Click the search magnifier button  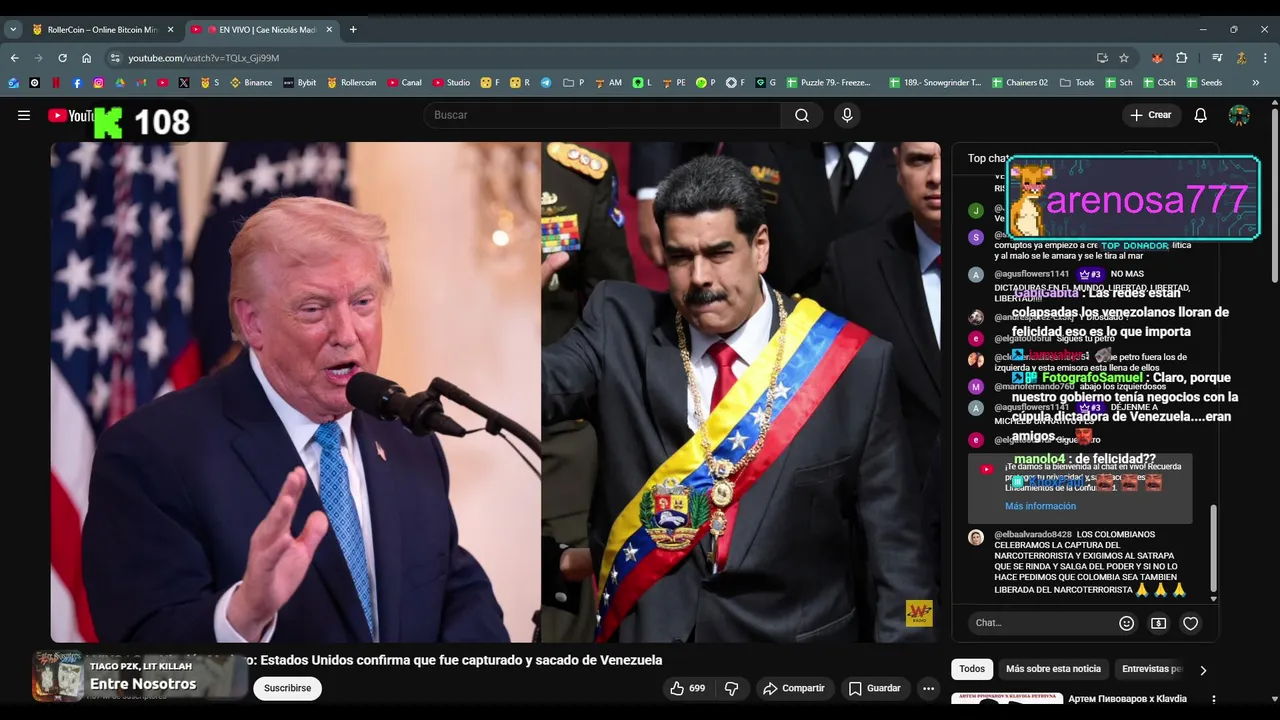[802, 115]
